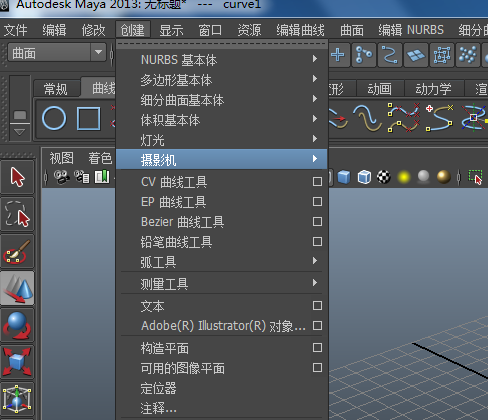488x420 pixels.
Task: Click the bookmarks icon in panel toolbar
Action: [102, 177]
